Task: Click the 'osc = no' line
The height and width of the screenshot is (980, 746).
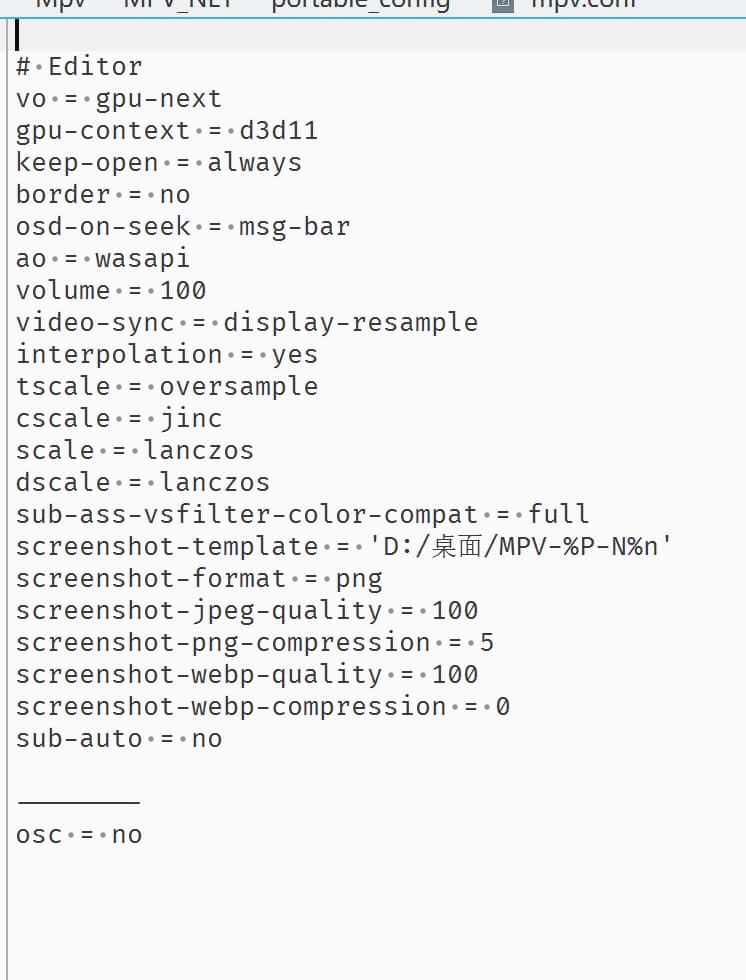Action: pos(79,835)
